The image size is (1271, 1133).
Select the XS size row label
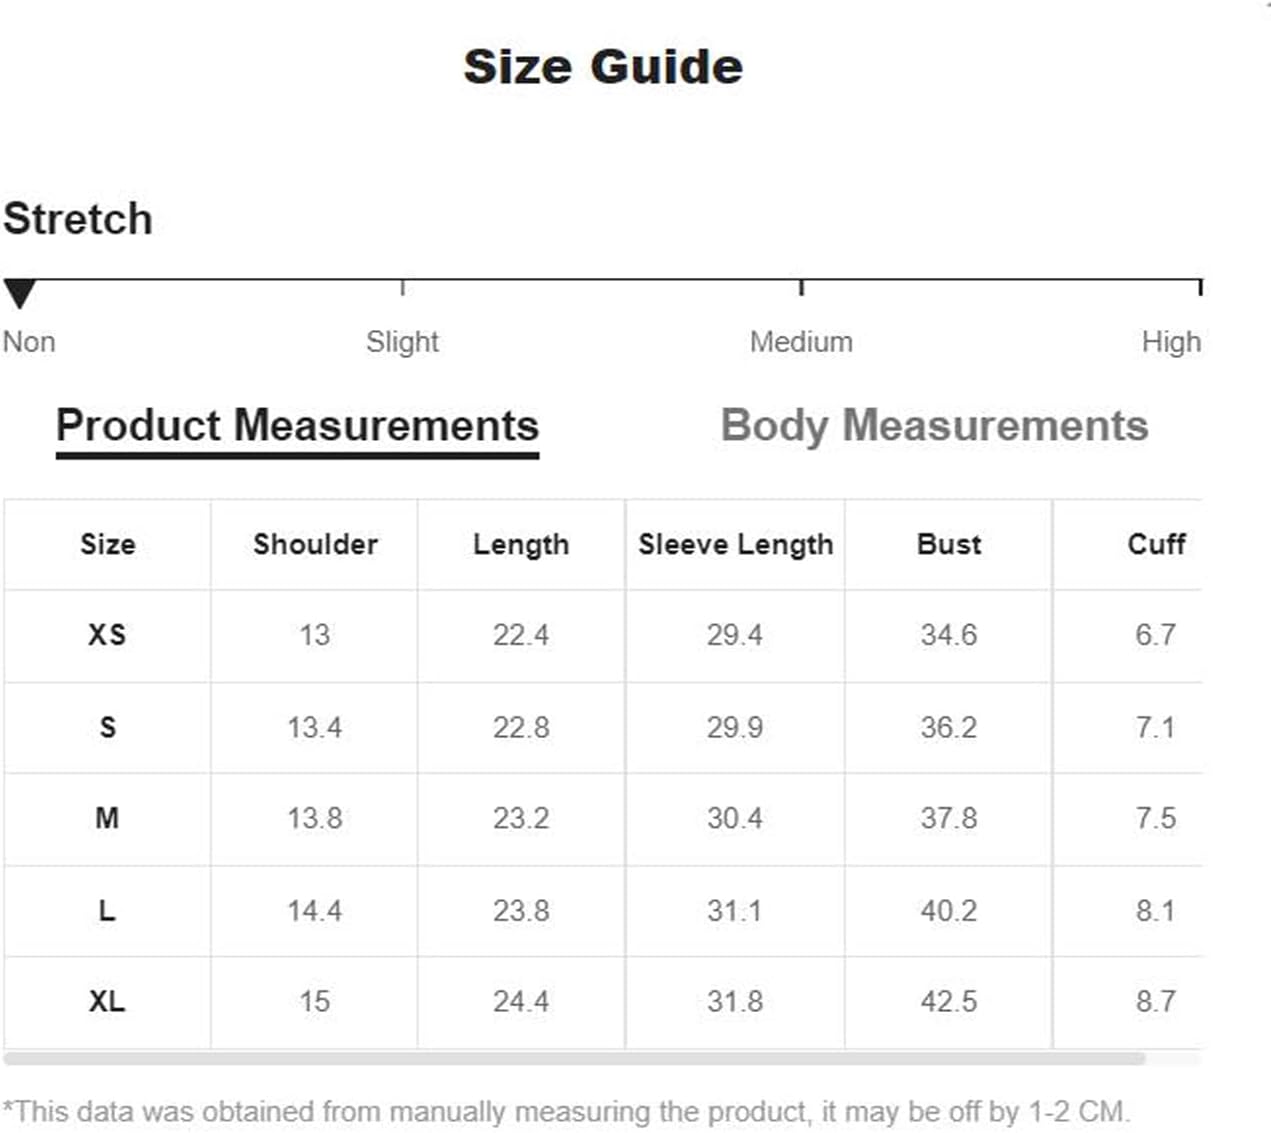pyautogui.click(x=107, y=635)
